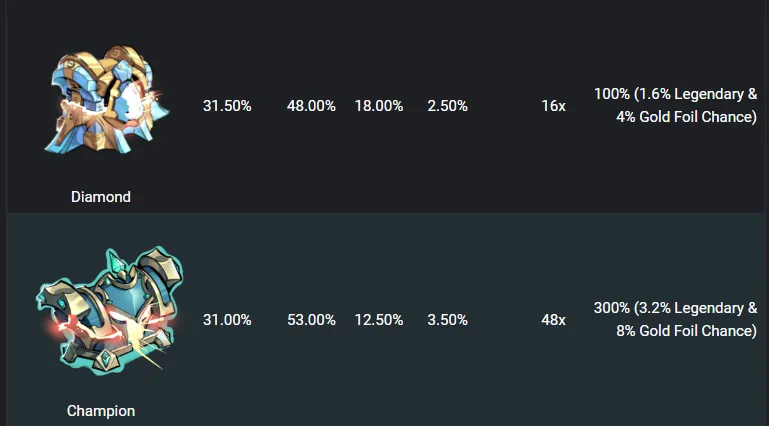Click the '8% Gold Foil Chance)' line
The height and width of the screenshot is (426, 769).
[x=687, y=331]
